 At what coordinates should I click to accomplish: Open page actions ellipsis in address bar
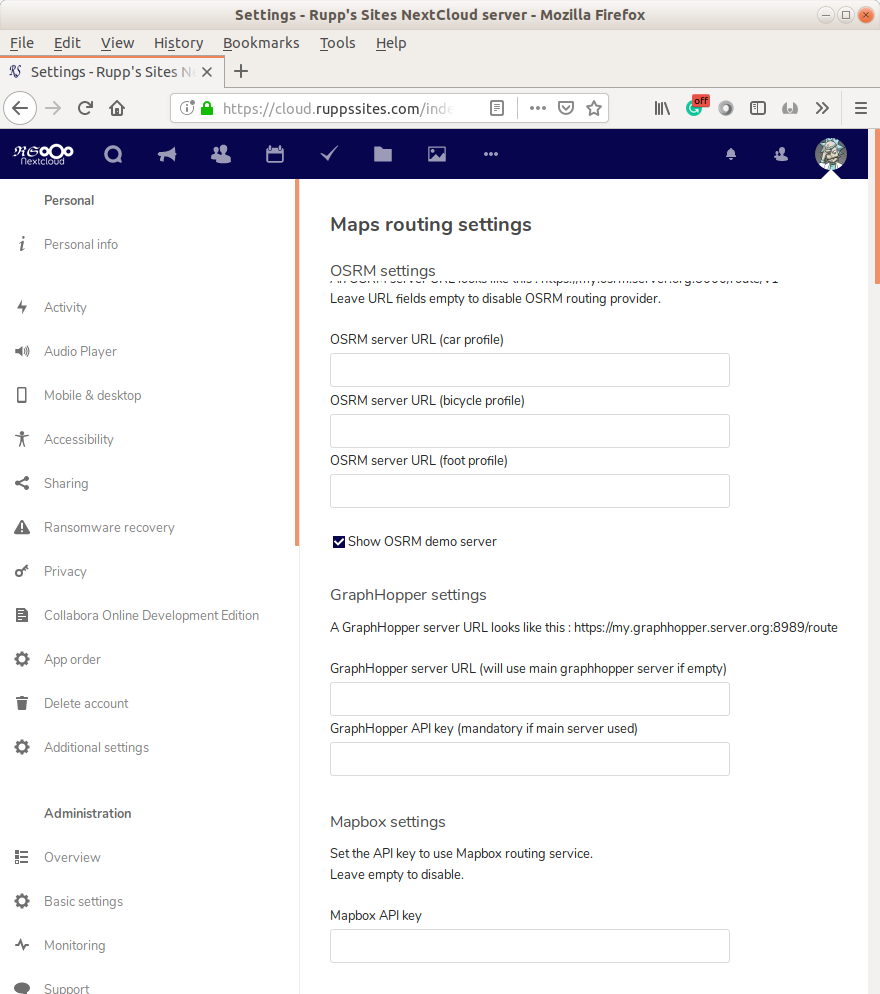[x=538, y=108]
